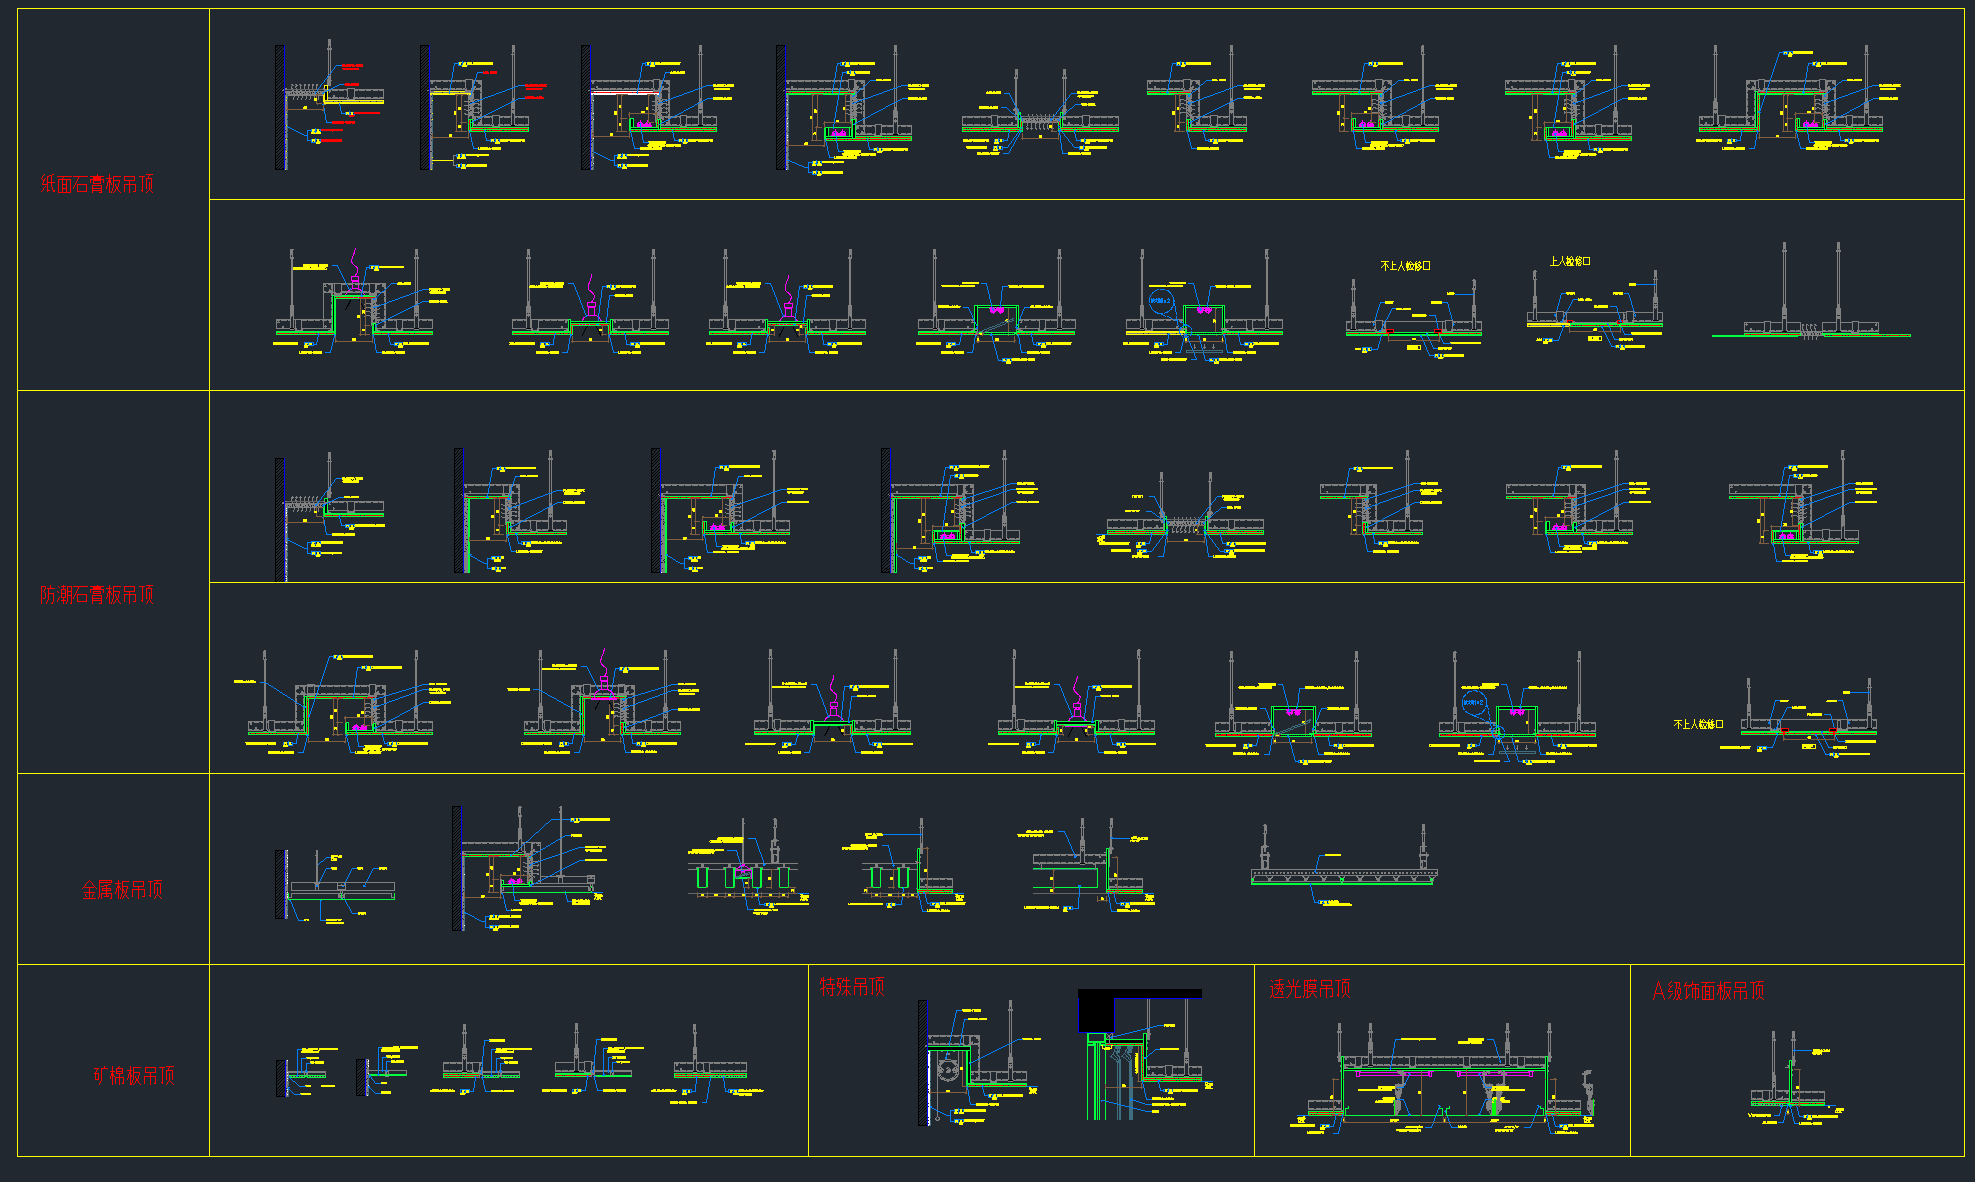
Task: Click 不上人检修口 label in 纸面石膏板吊顶 section
Action: coord(1405,266)
